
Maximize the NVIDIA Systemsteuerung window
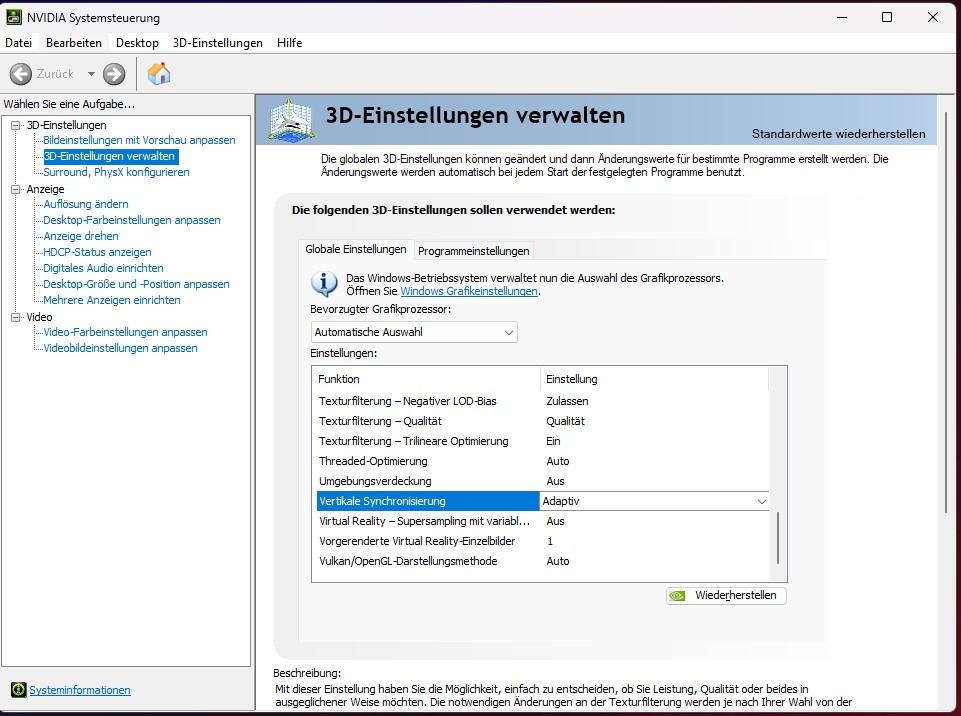(887, 17)
